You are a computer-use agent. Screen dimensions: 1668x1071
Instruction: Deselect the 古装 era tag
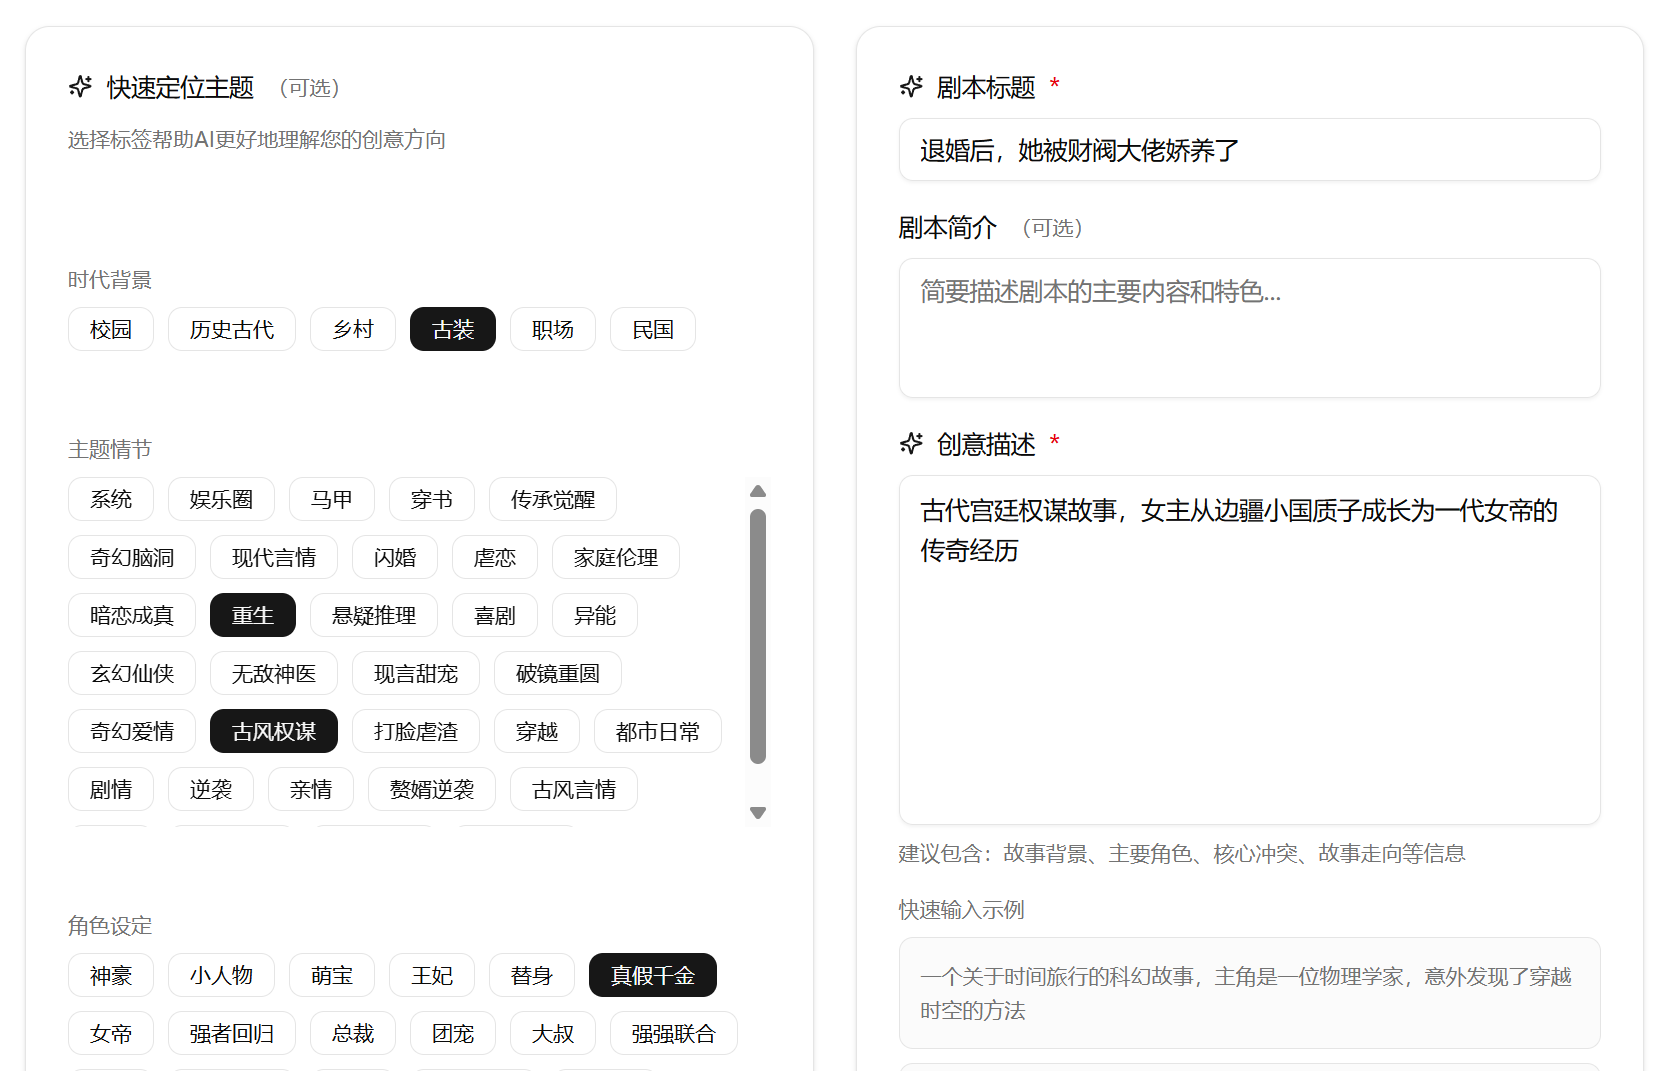point(452,330)
